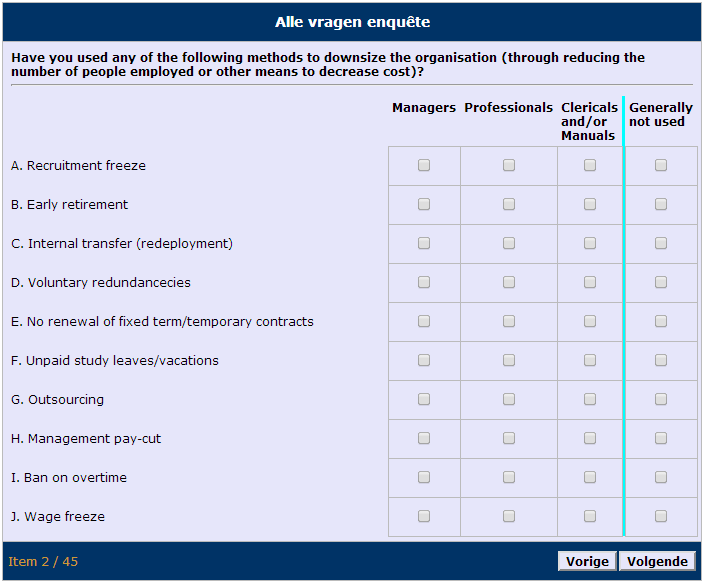Go to next question with Volgende

[x=657, y=561]
